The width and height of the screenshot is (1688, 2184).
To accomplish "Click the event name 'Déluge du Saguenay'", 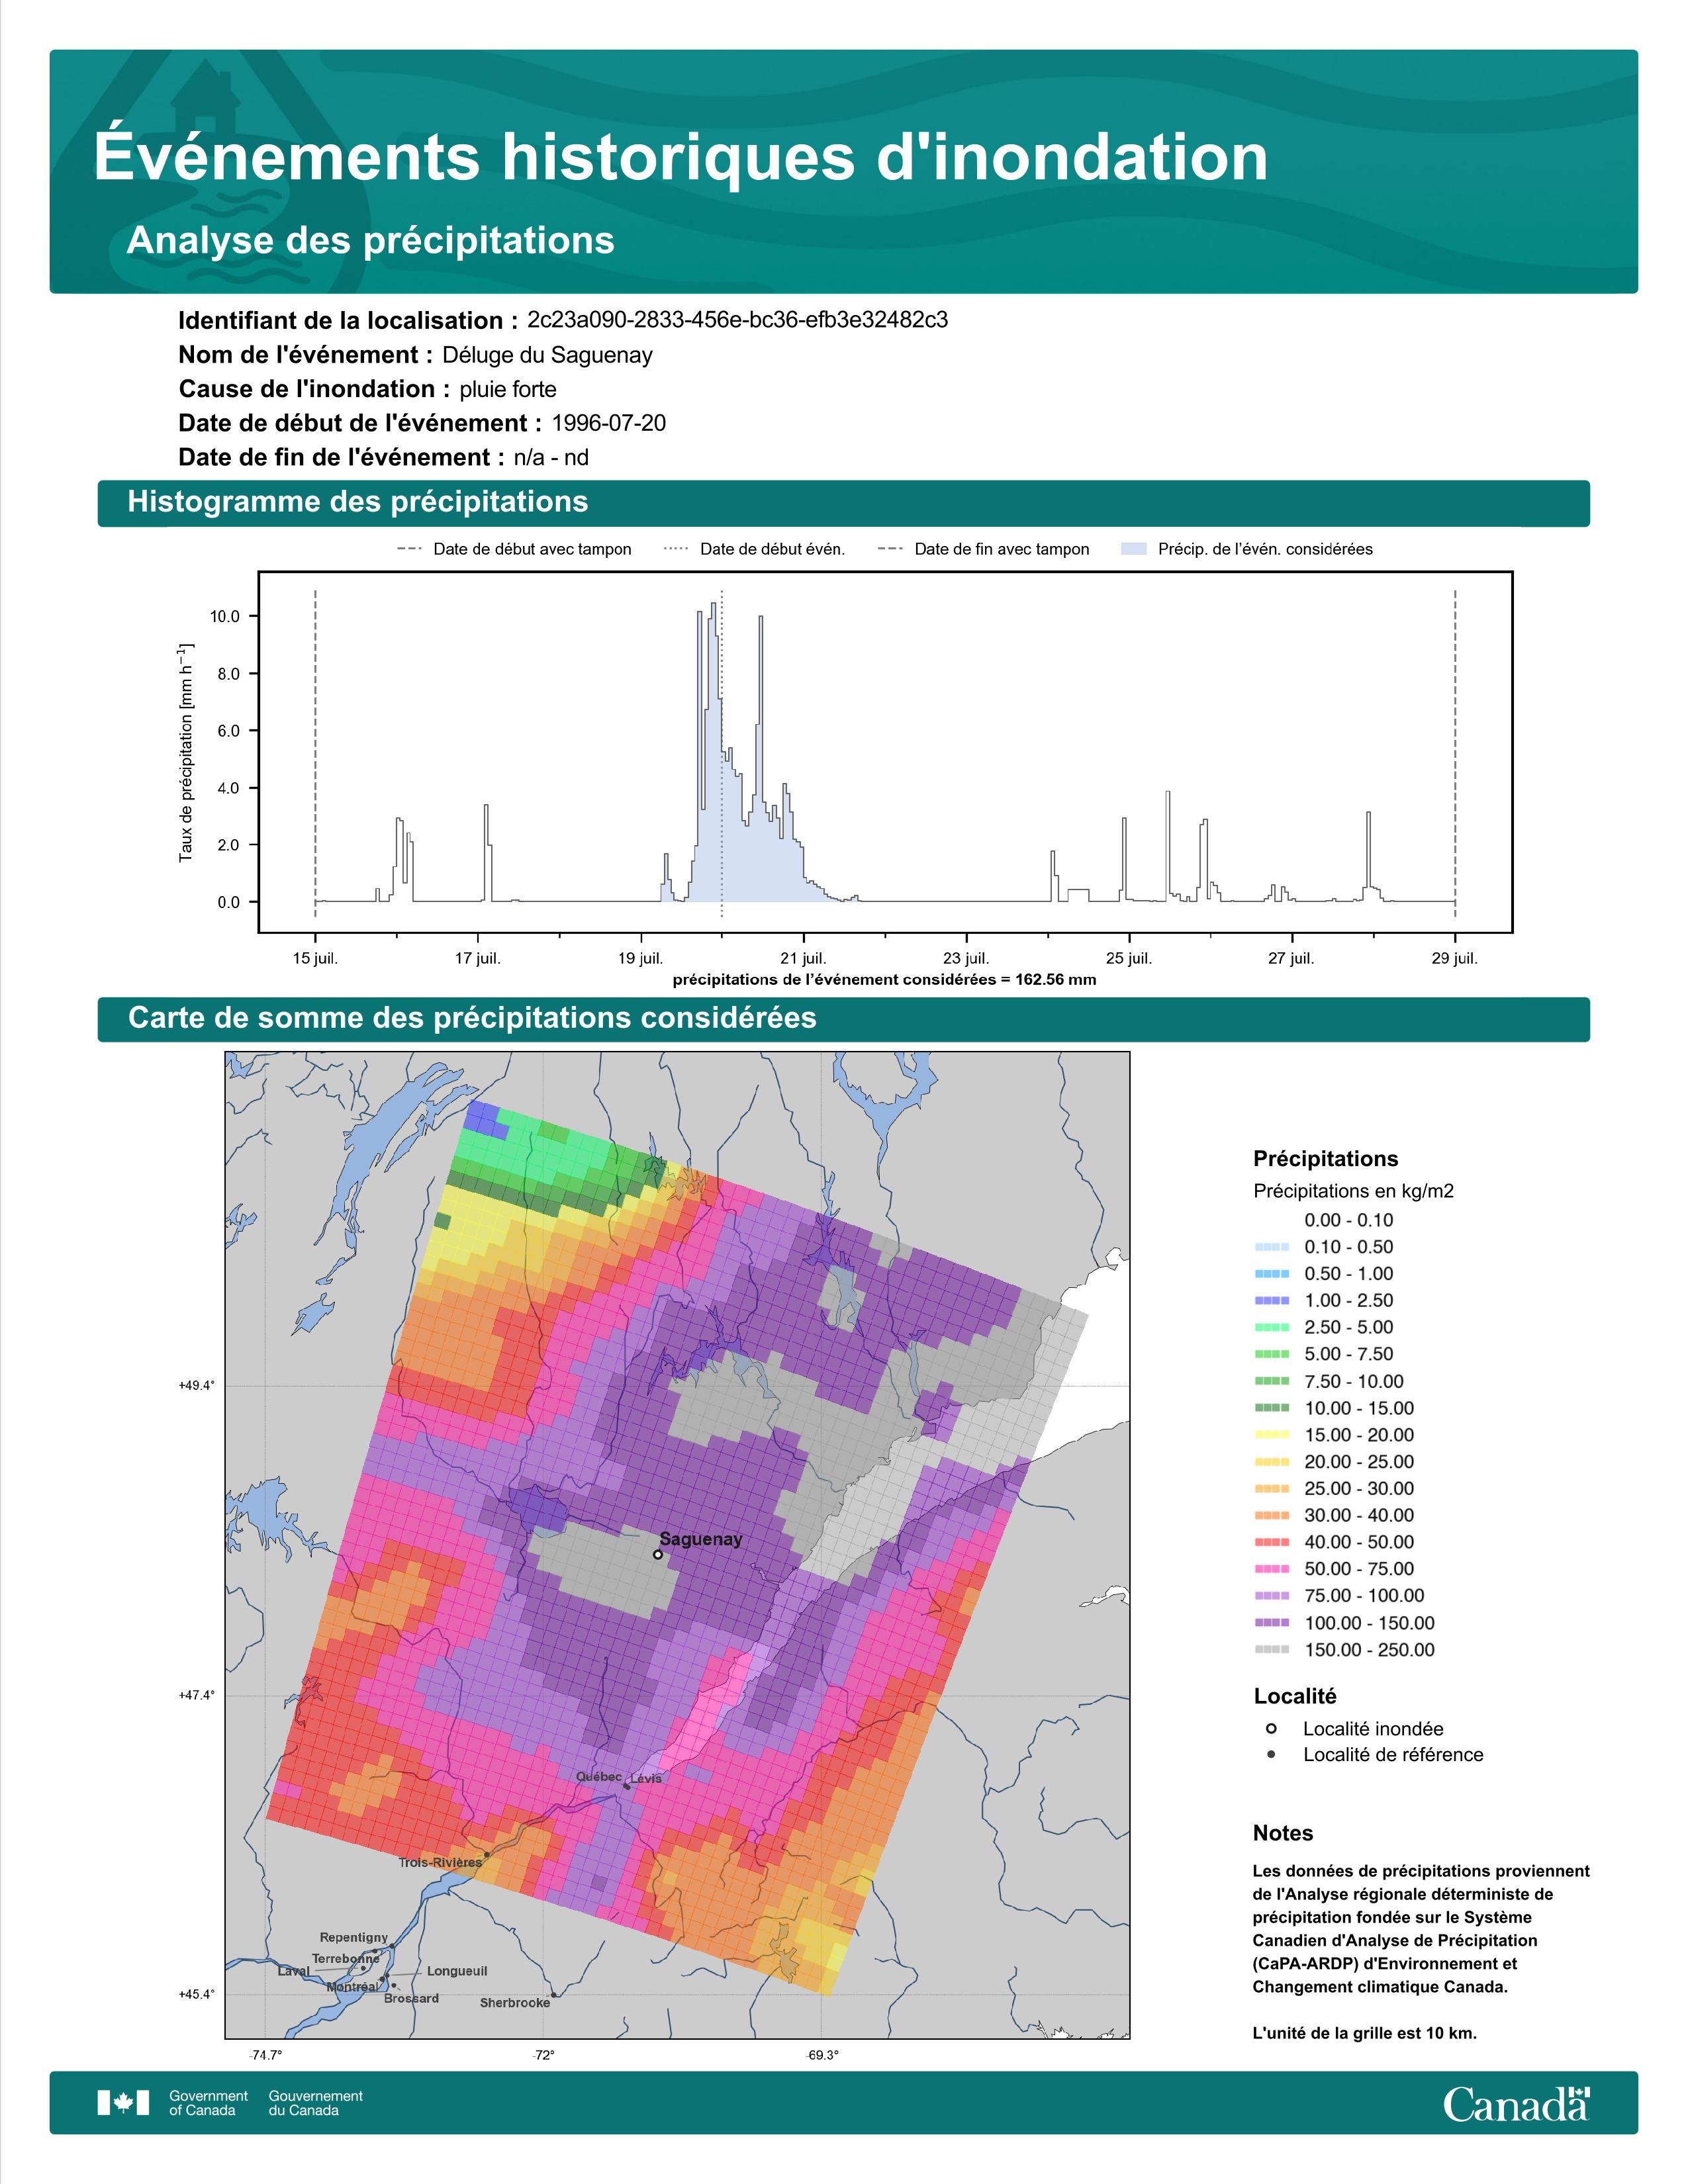I will [547, 355].
